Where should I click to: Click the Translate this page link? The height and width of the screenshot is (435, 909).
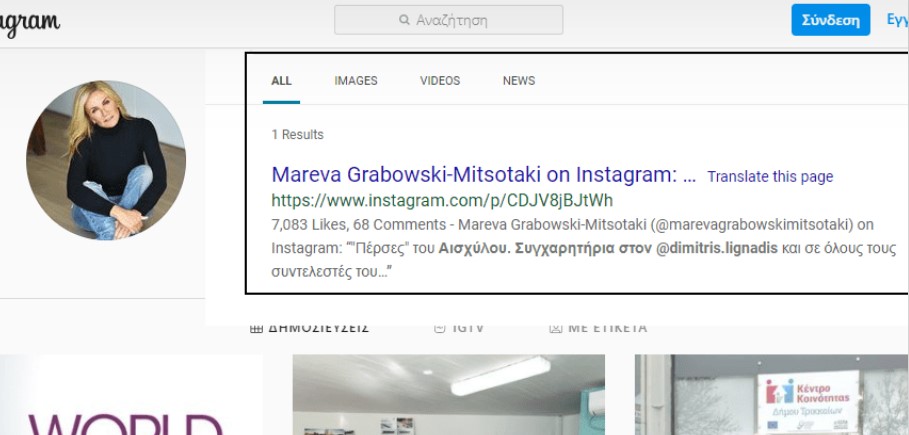tap(770, 176)
